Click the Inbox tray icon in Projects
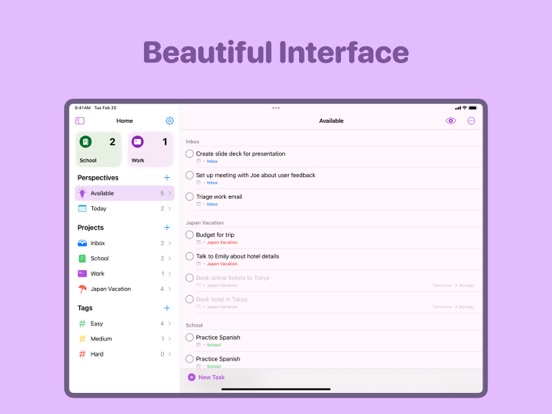552x414 pixels. [x=82, y=243]
